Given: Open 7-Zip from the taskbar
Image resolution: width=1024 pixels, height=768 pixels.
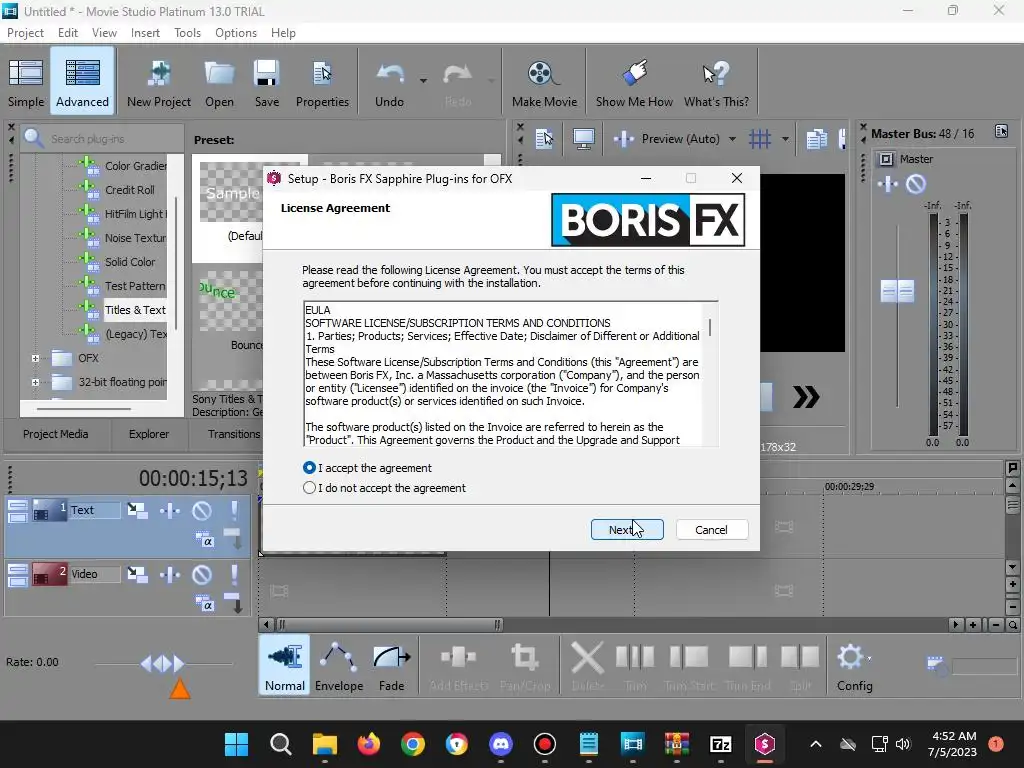Looking at the screenshot, I should pyautogui.click(x=721, y=744).
